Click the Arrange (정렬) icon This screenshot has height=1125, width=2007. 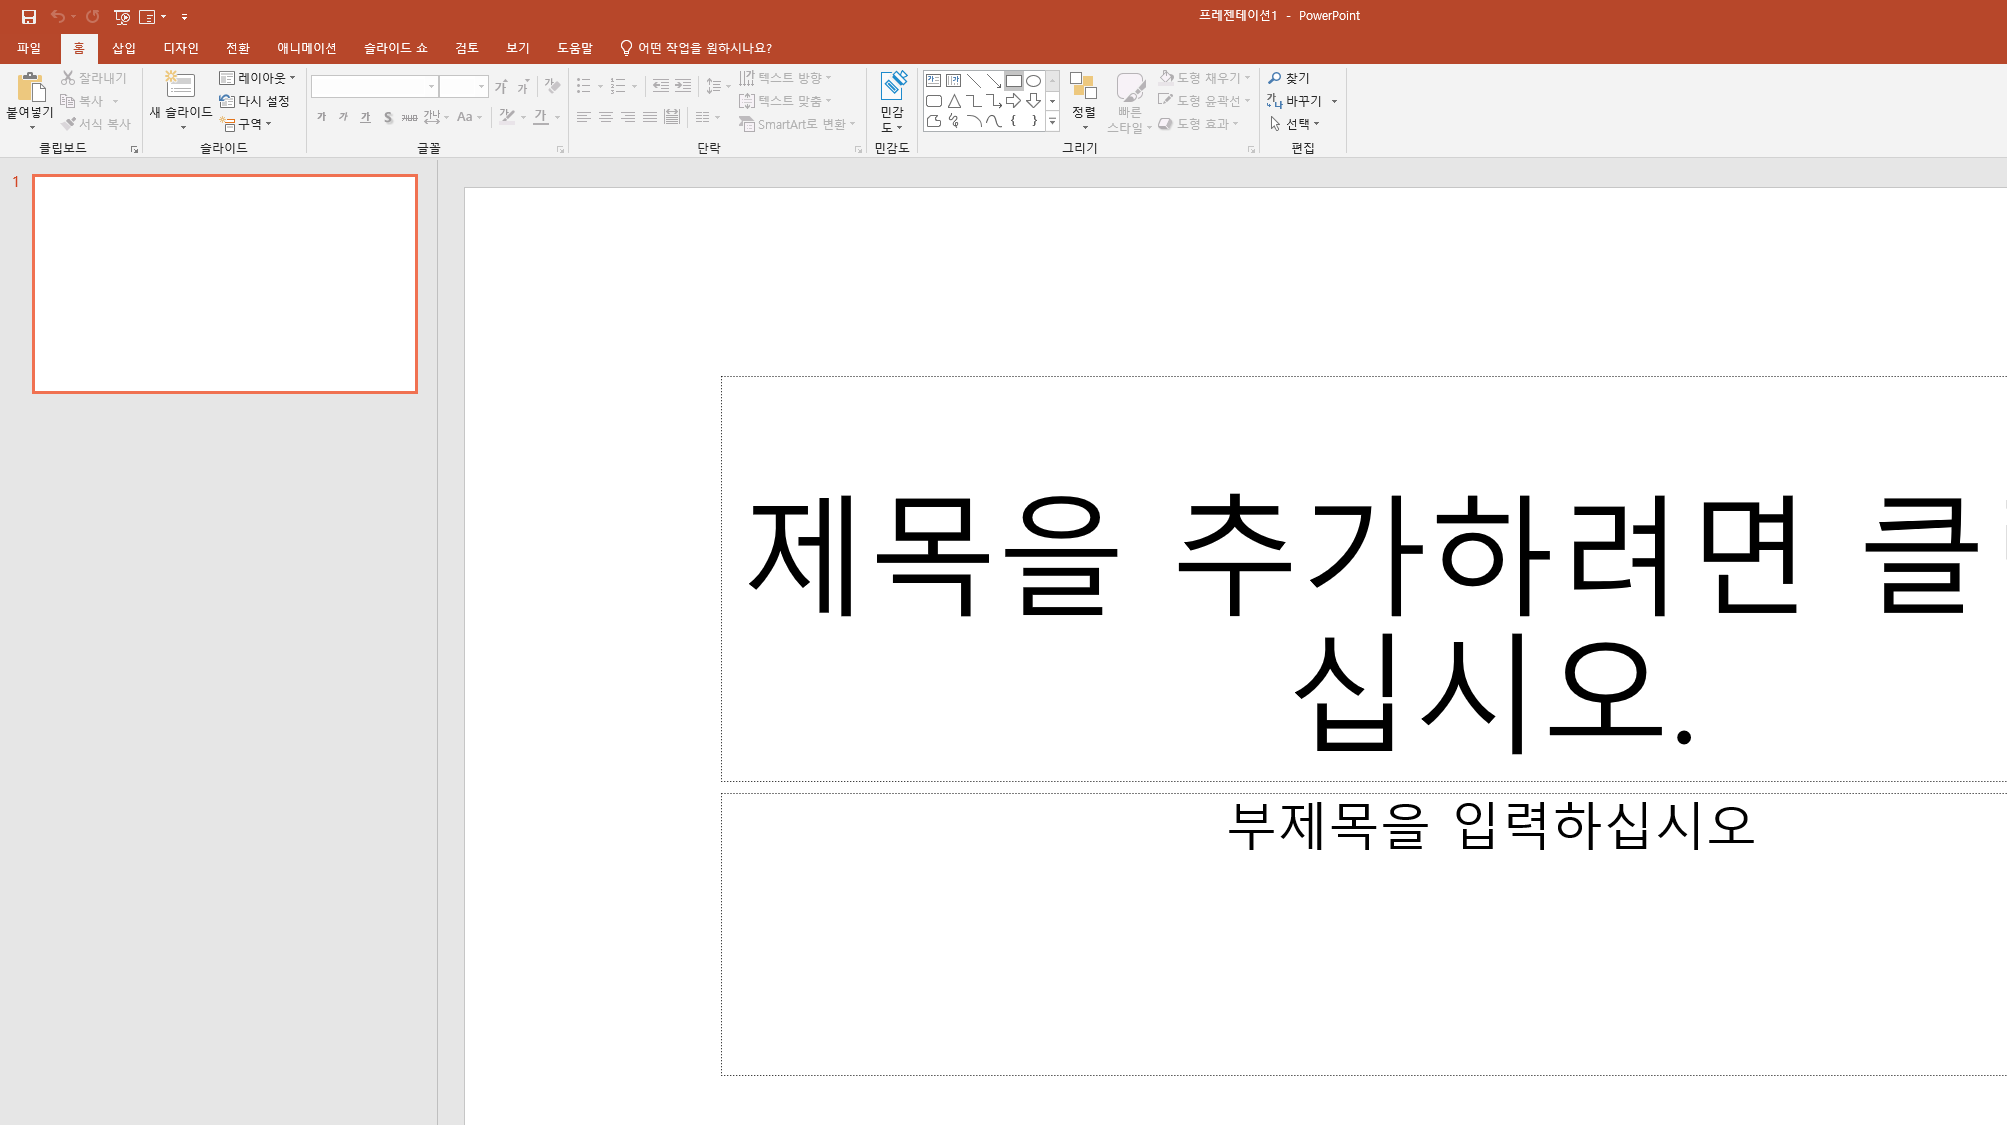coord(1083,87)
